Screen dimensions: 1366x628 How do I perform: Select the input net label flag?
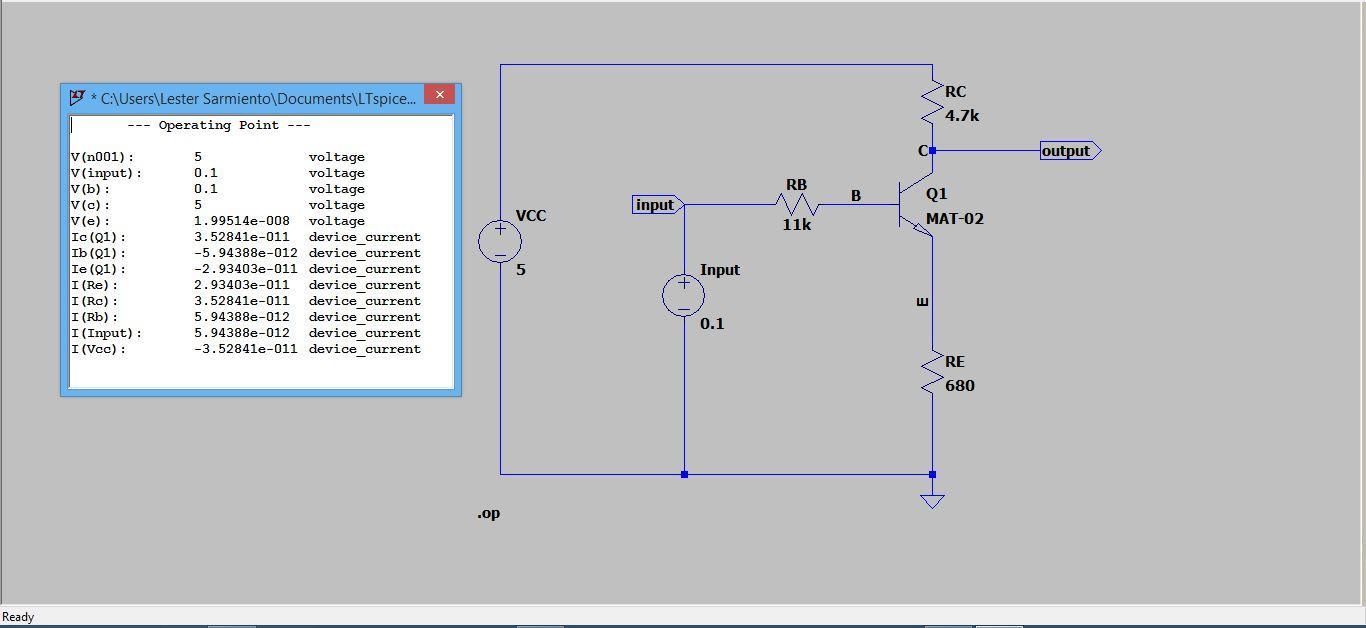tap(656, 204)
